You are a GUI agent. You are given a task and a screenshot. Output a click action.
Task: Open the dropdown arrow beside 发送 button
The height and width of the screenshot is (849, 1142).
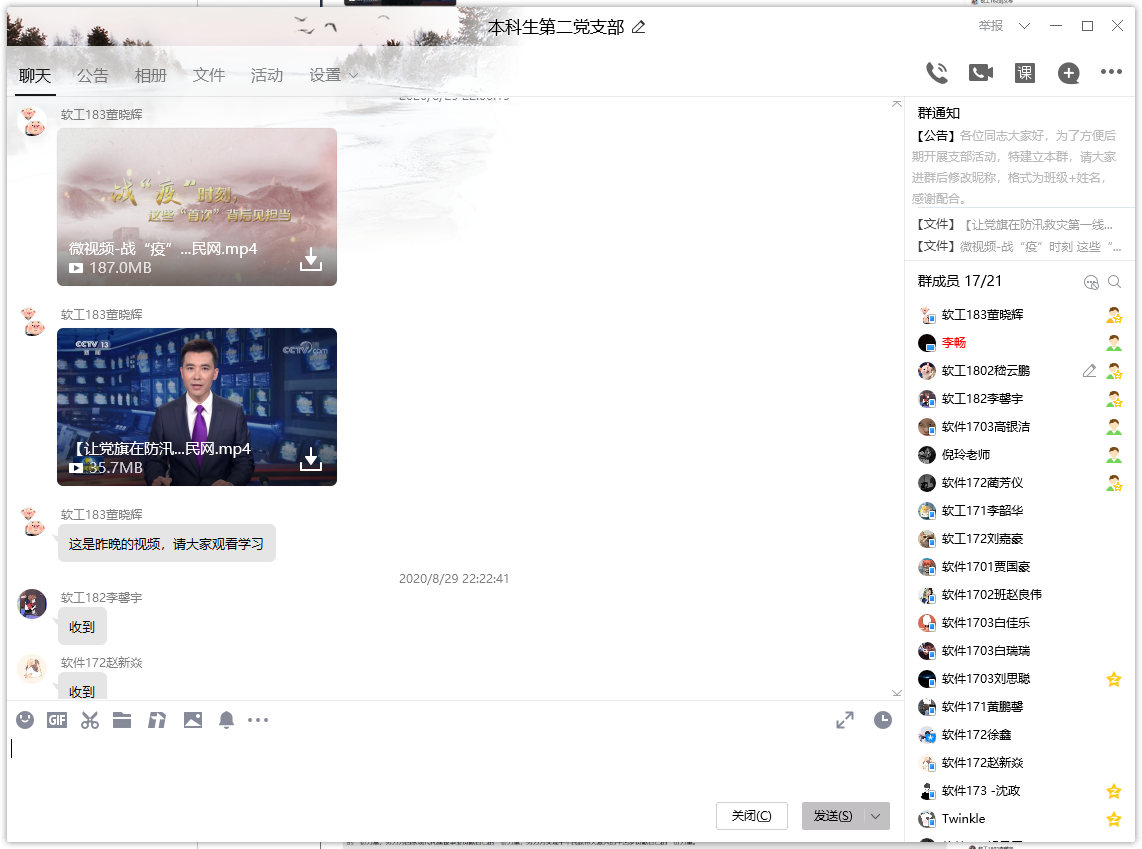pos(876,816)
